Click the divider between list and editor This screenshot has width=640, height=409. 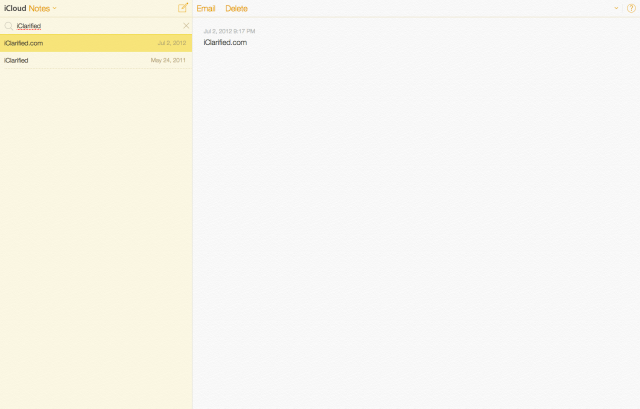[192, 230]
